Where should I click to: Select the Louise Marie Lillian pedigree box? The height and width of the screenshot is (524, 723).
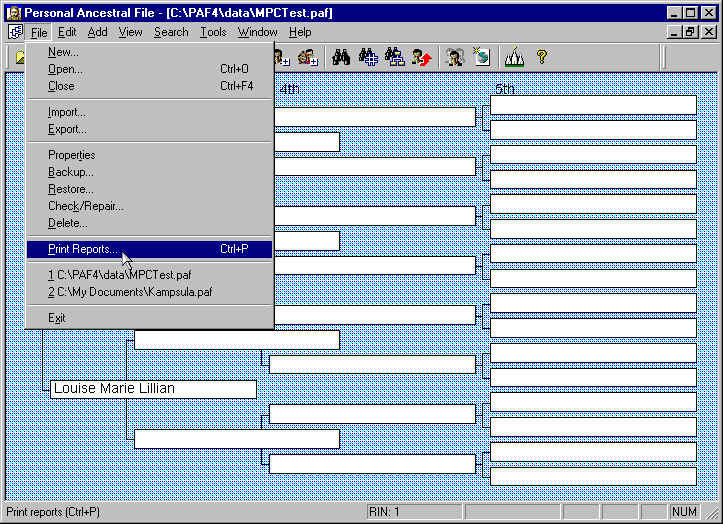pos(153,389)
